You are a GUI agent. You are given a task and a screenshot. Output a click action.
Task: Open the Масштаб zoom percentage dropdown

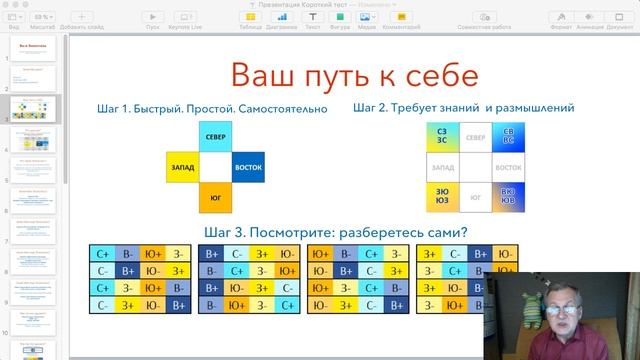point(43,17)
